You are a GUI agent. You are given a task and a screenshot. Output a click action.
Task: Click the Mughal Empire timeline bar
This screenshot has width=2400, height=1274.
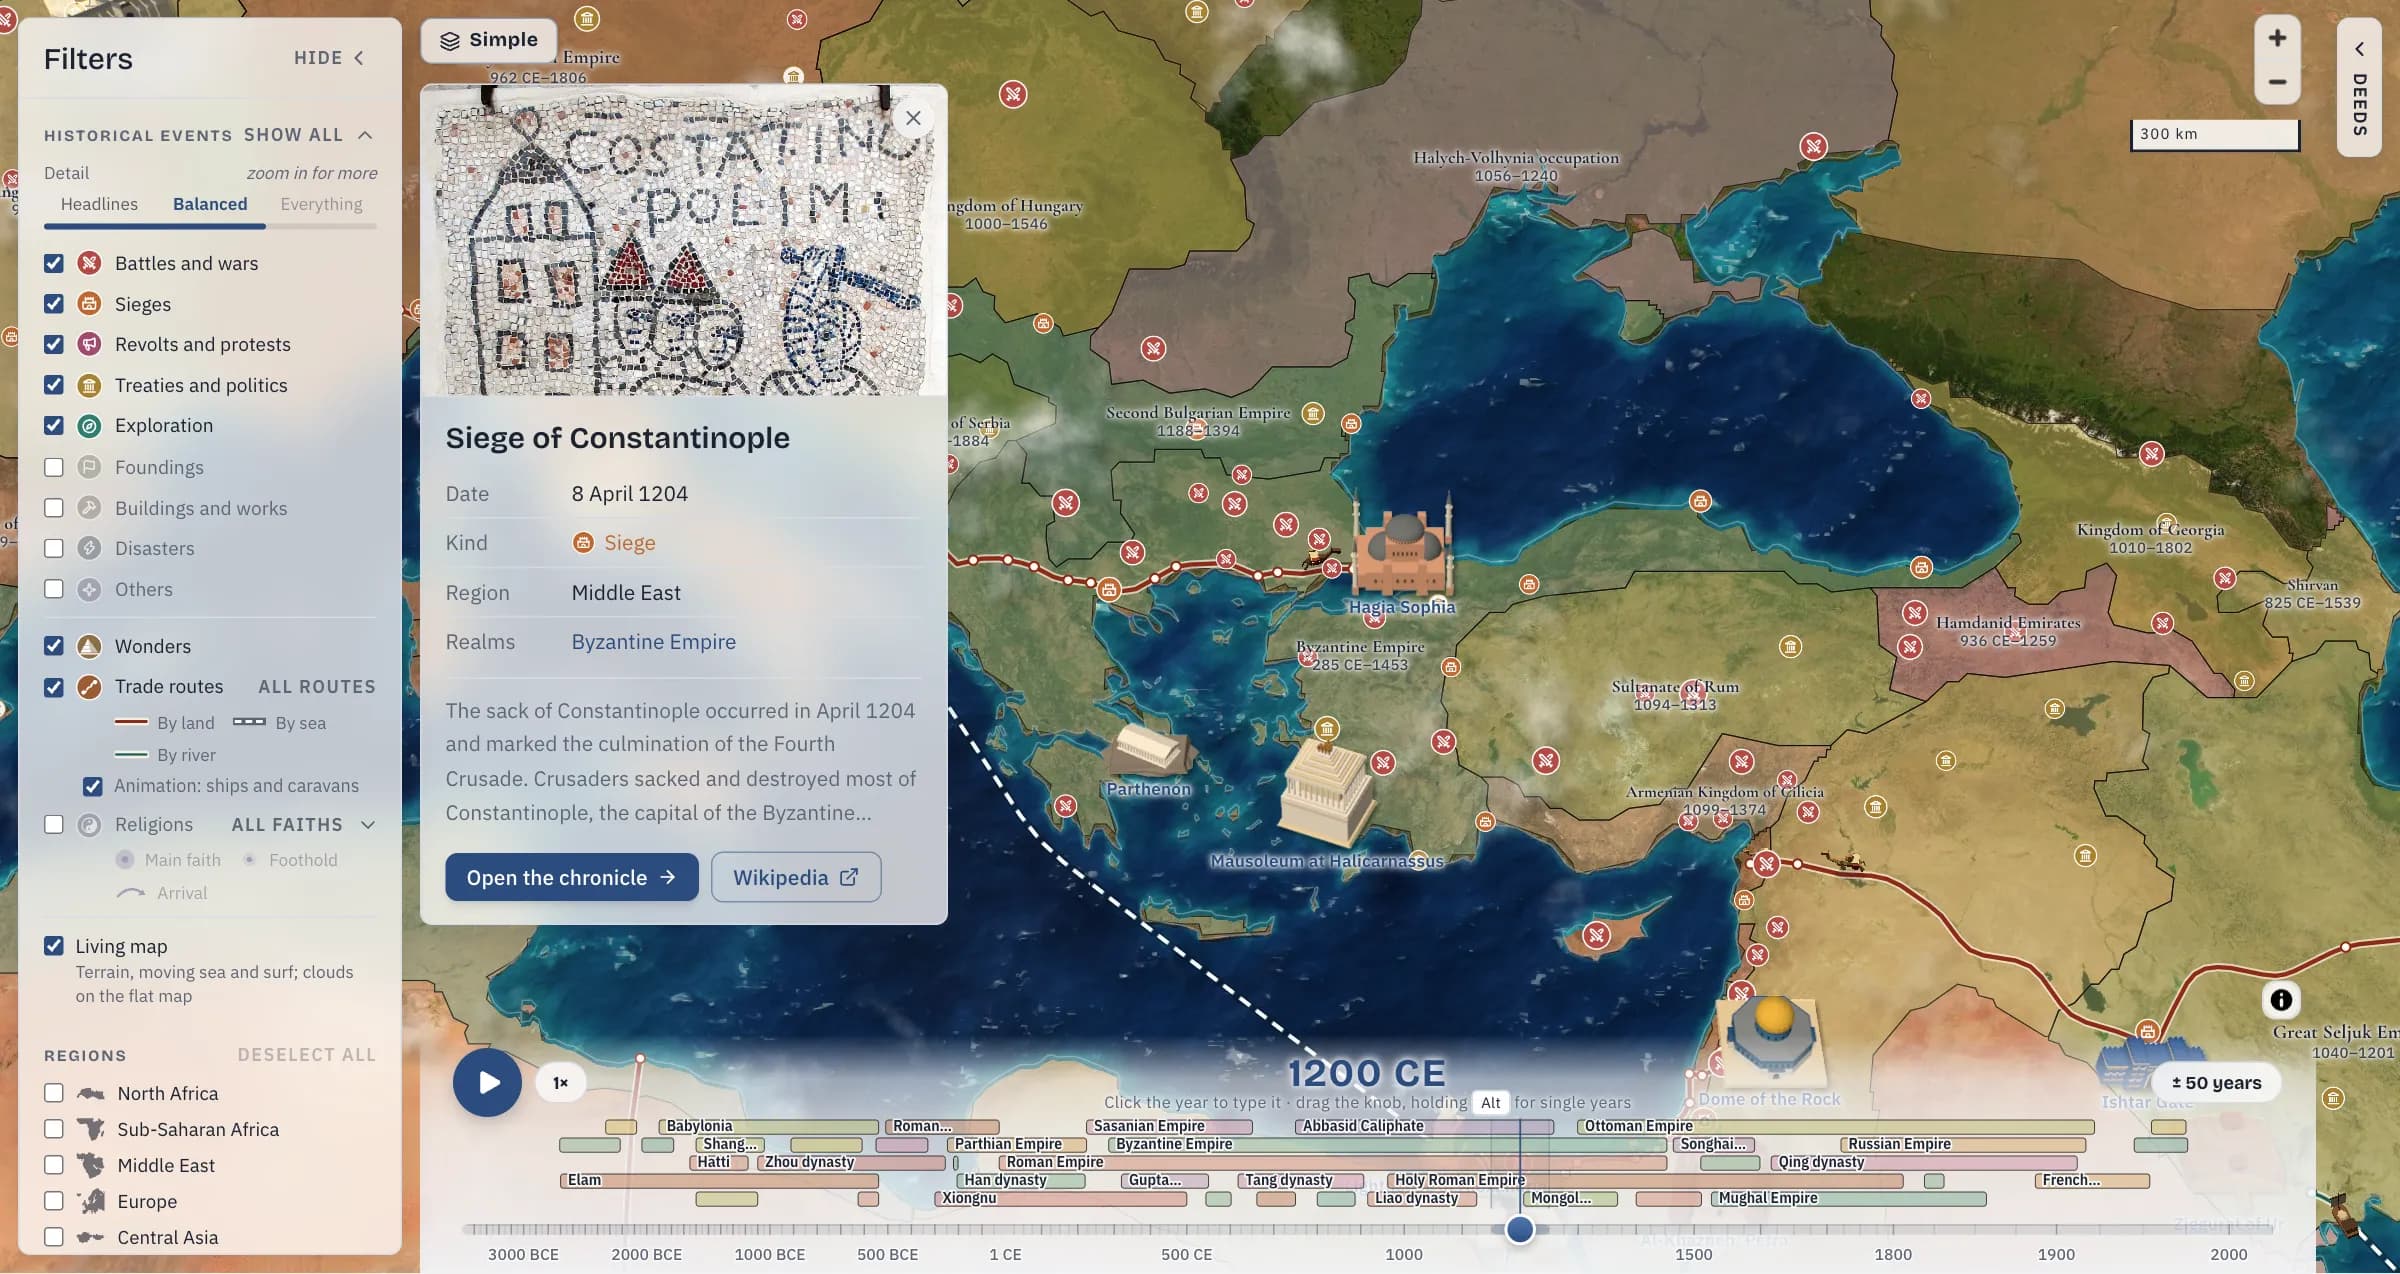pos(1848,1198)
